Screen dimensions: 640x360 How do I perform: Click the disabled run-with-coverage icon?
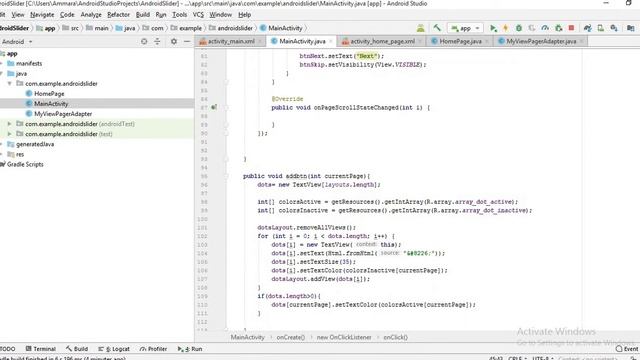click(x=531, y=28)
